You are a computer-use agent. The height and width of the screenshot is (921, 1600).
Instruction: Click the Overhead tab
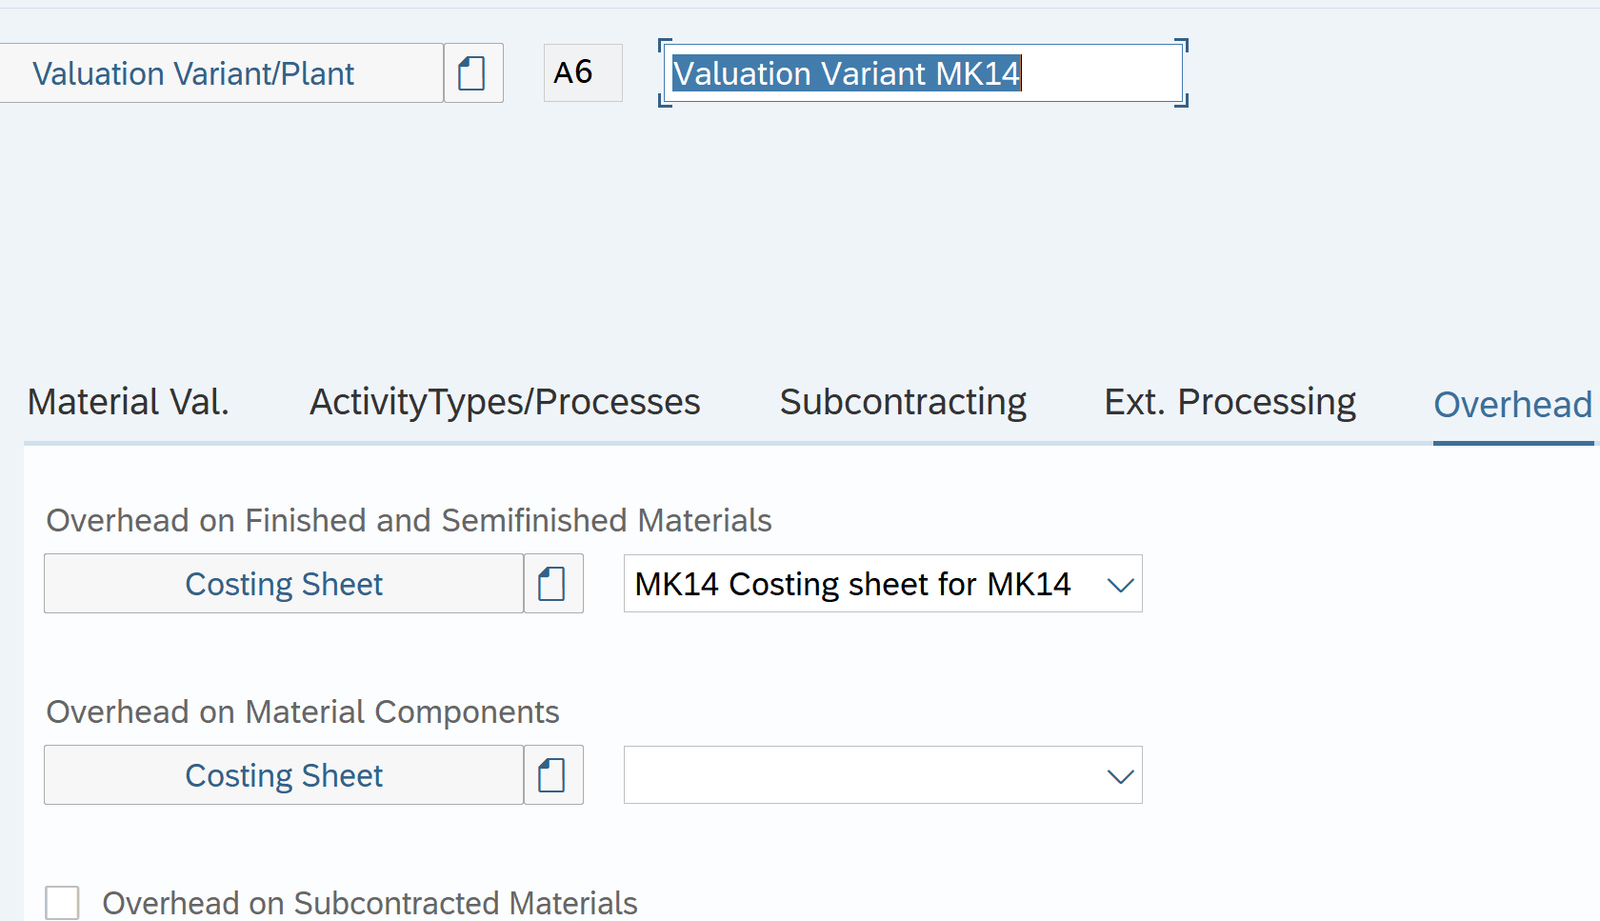1512,404
